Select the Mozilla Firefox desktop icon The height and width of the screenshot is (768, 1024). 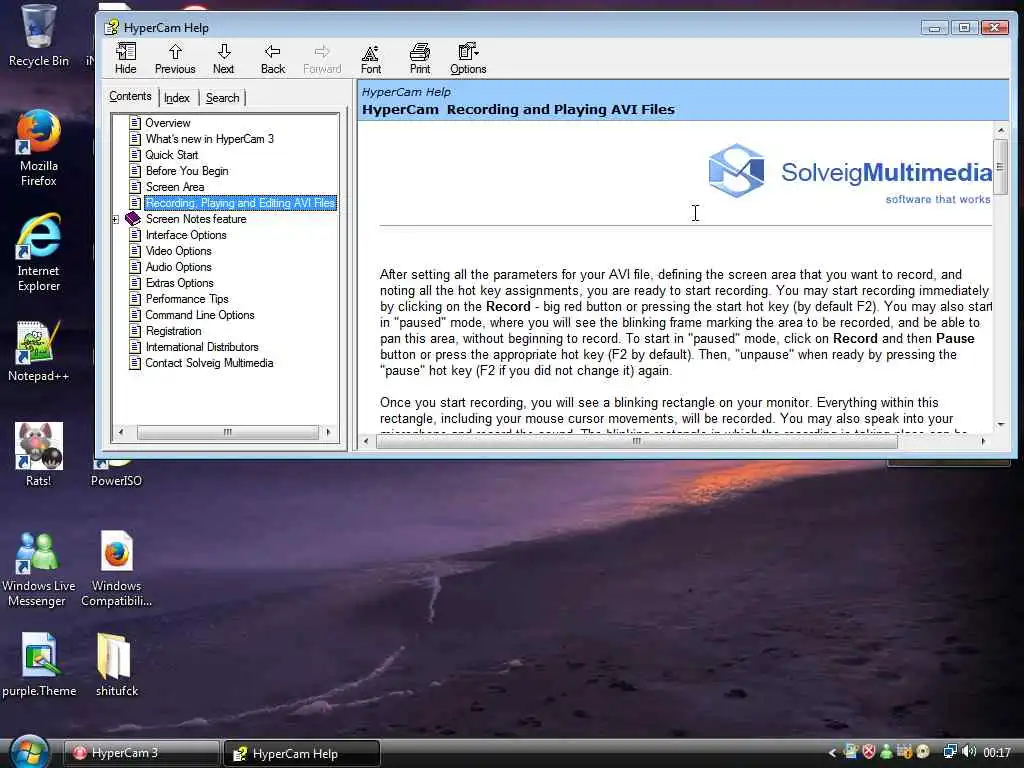coord(38,148)
